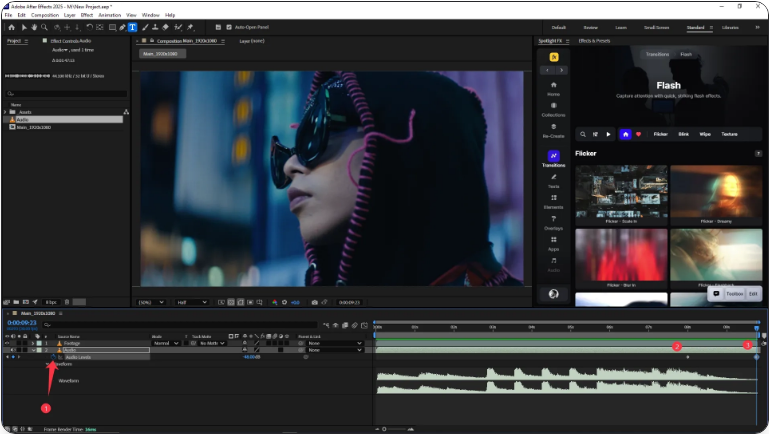Open the Composition menu

44,15
